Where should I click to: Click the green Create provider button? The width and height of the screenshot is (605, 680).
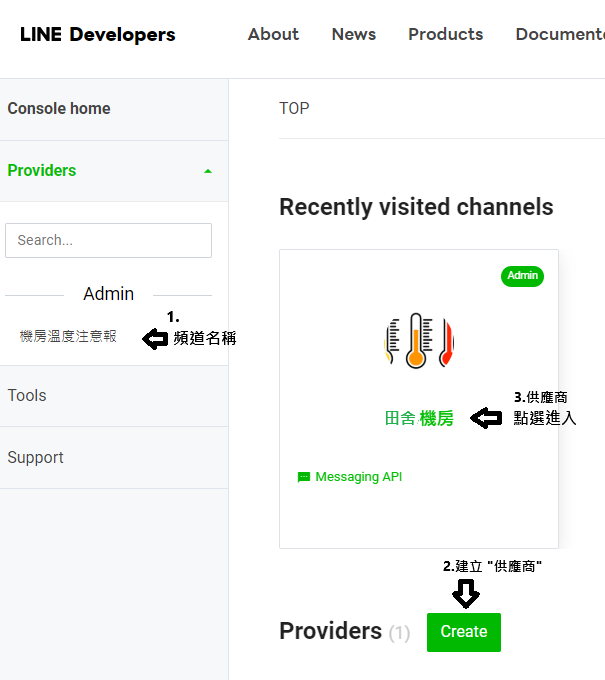coord(464,632)
